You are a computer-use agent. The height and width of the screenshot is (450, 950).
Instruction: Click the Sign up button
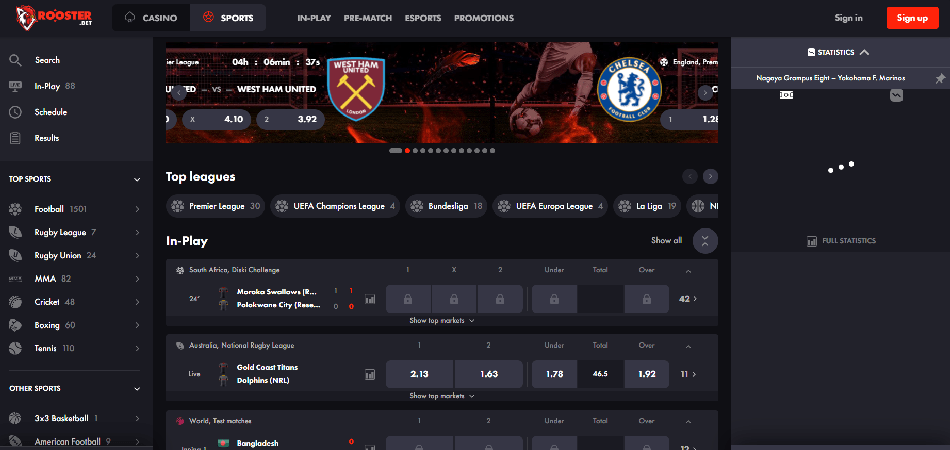[912, 18]
